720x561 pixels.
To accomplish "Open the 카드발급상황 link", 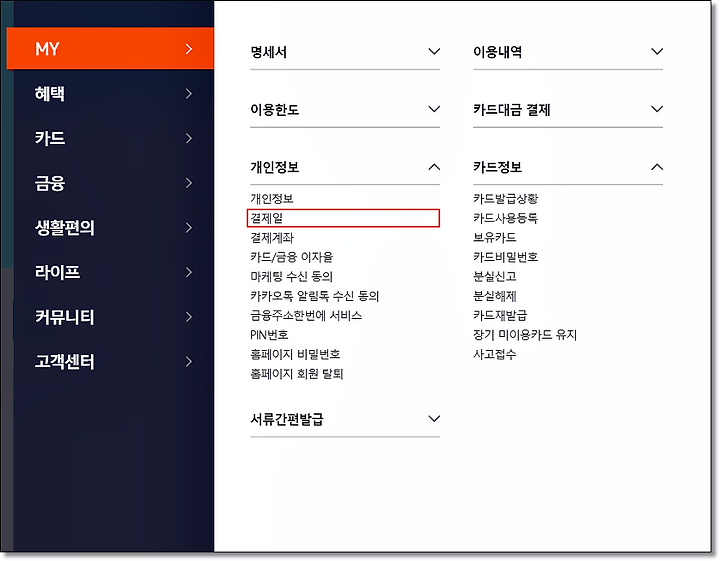I will 506,199.
